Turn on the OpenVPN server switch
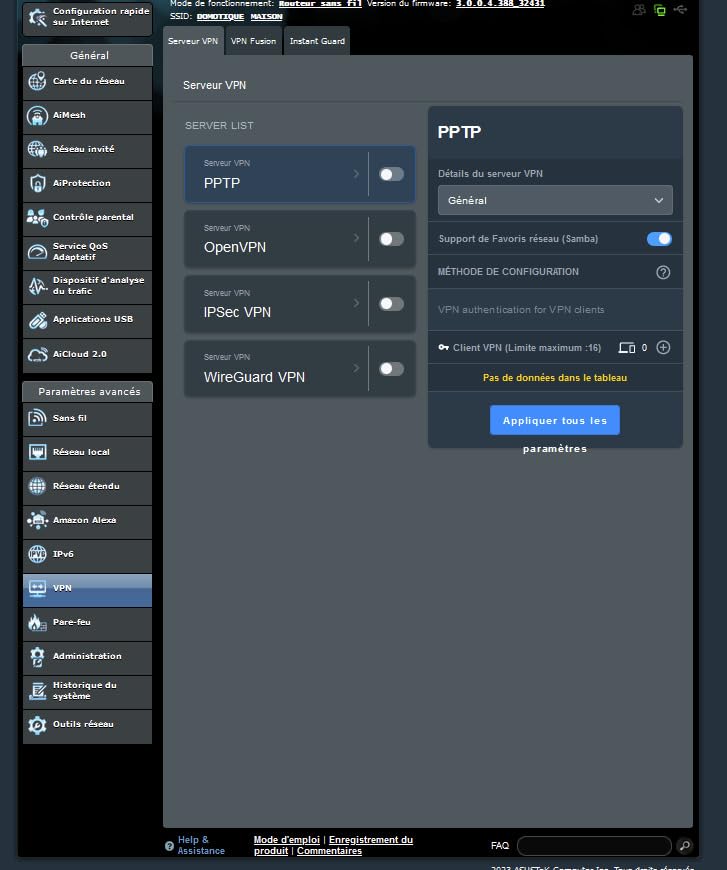This screenshot has width=727, height=870. click(x=391, y=239)
